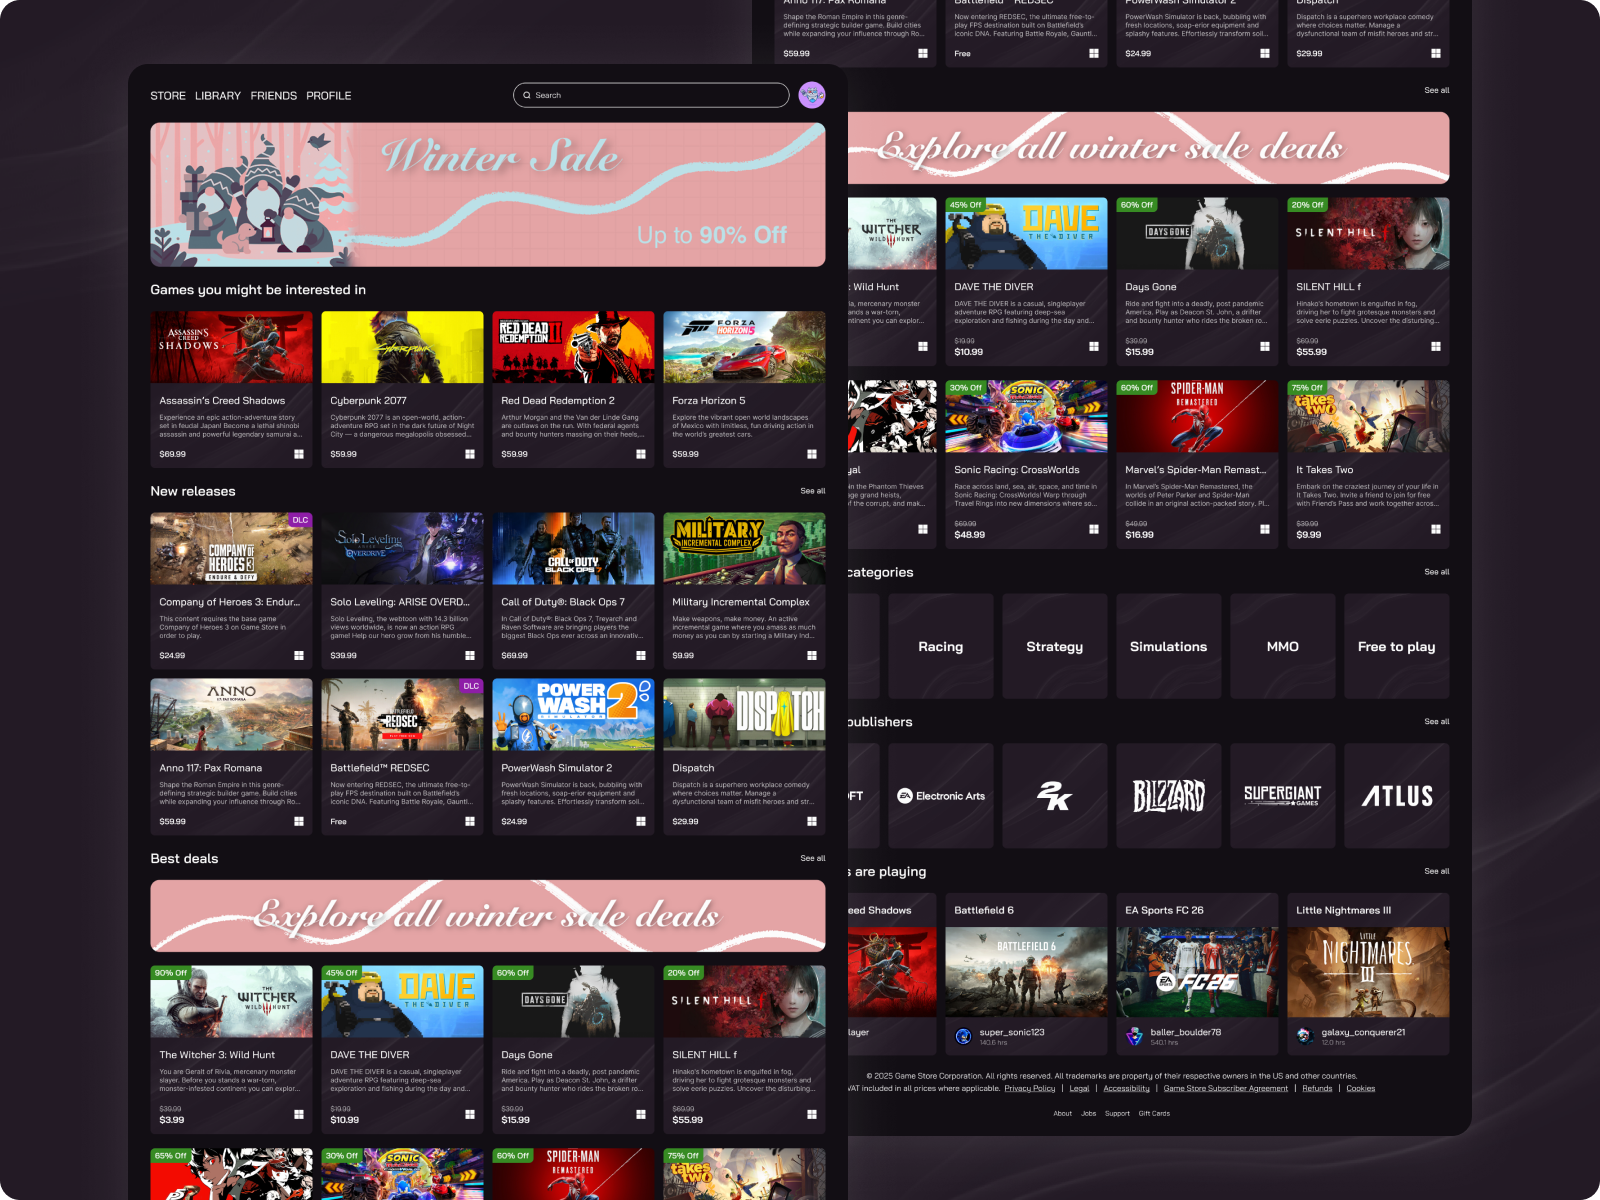The height and width of the screenshot is (1200, 1600).
Task: Click Windows icon on front window's Battlefield REDSEC card
Action: click(x=470, y=822)
